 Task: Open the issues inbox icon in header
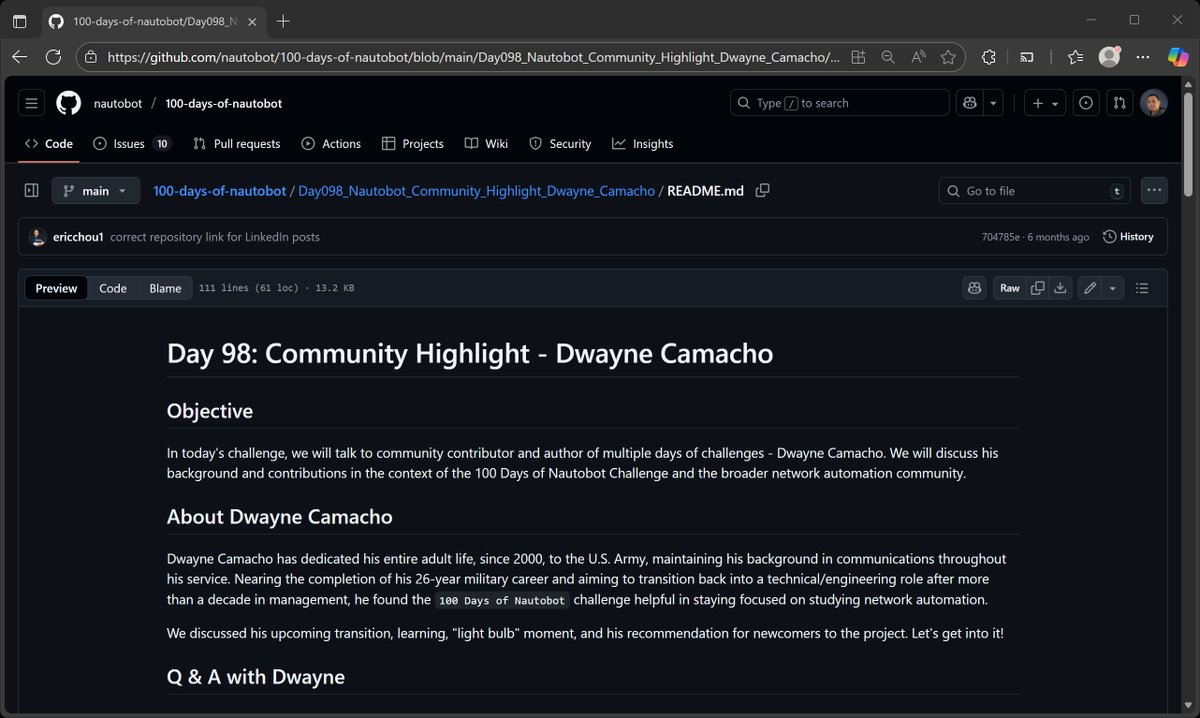(x=1087, y=103)
